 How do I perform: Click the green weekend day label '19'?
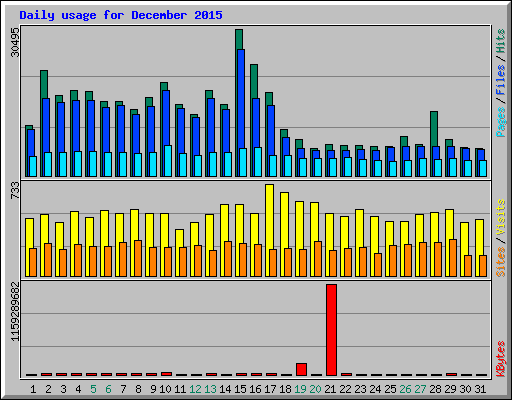(300, 389)
